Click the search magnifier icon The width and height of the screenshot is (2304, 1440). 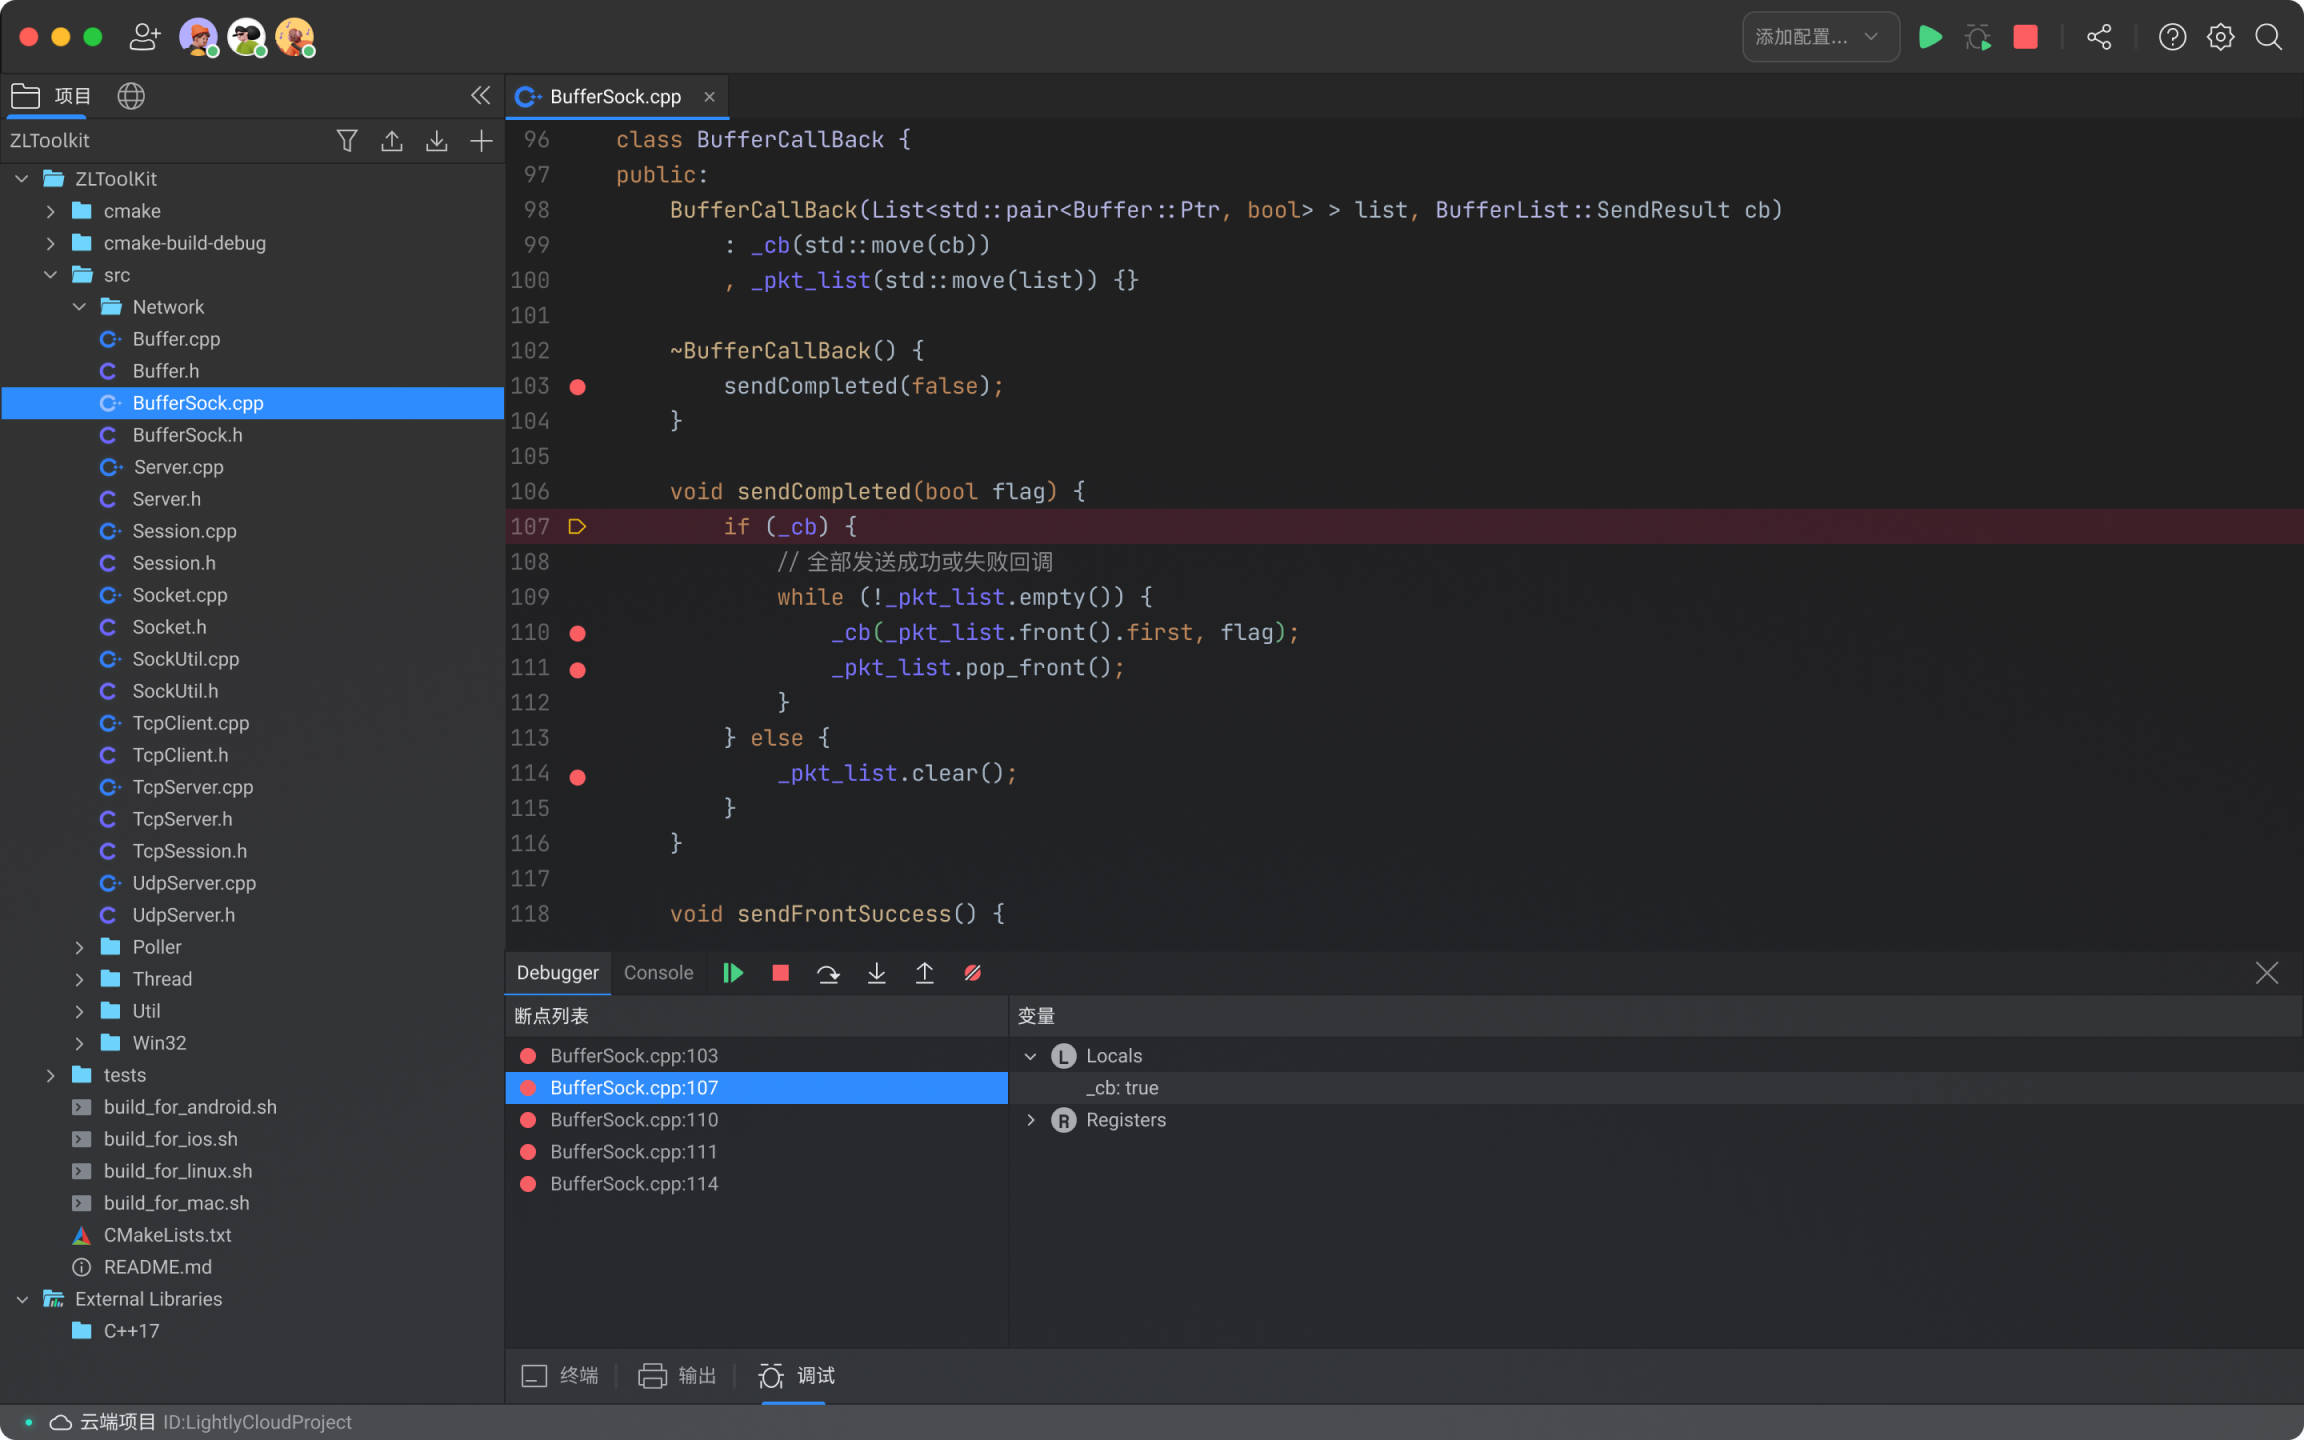2268,37
